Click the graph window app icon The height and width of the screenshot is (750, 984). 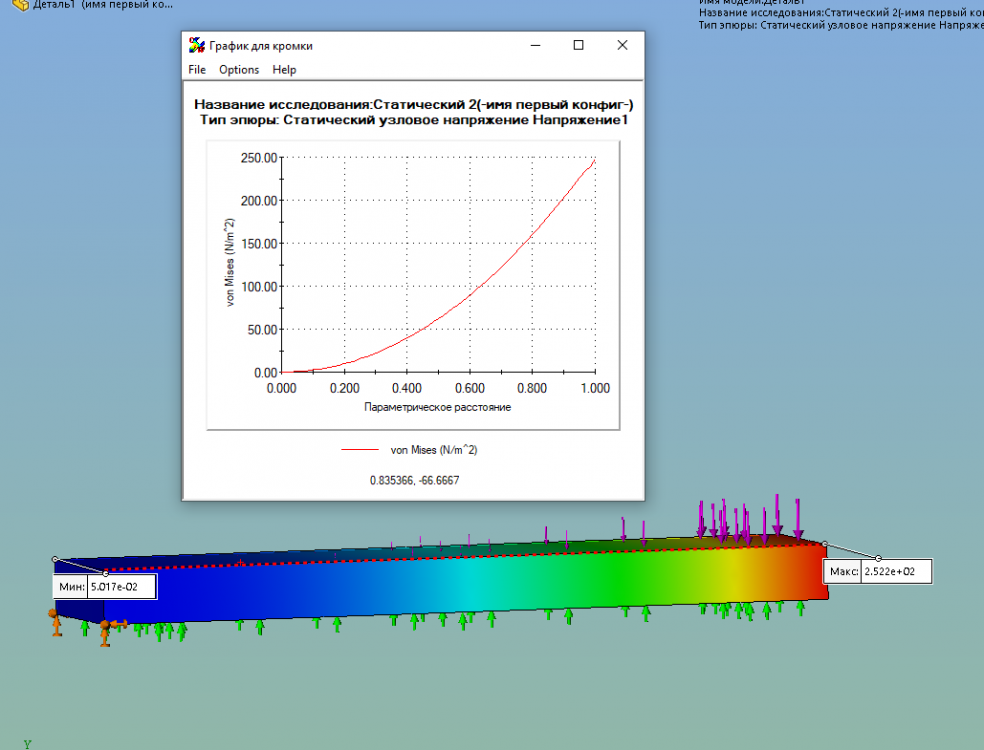[x=197, y=45]
